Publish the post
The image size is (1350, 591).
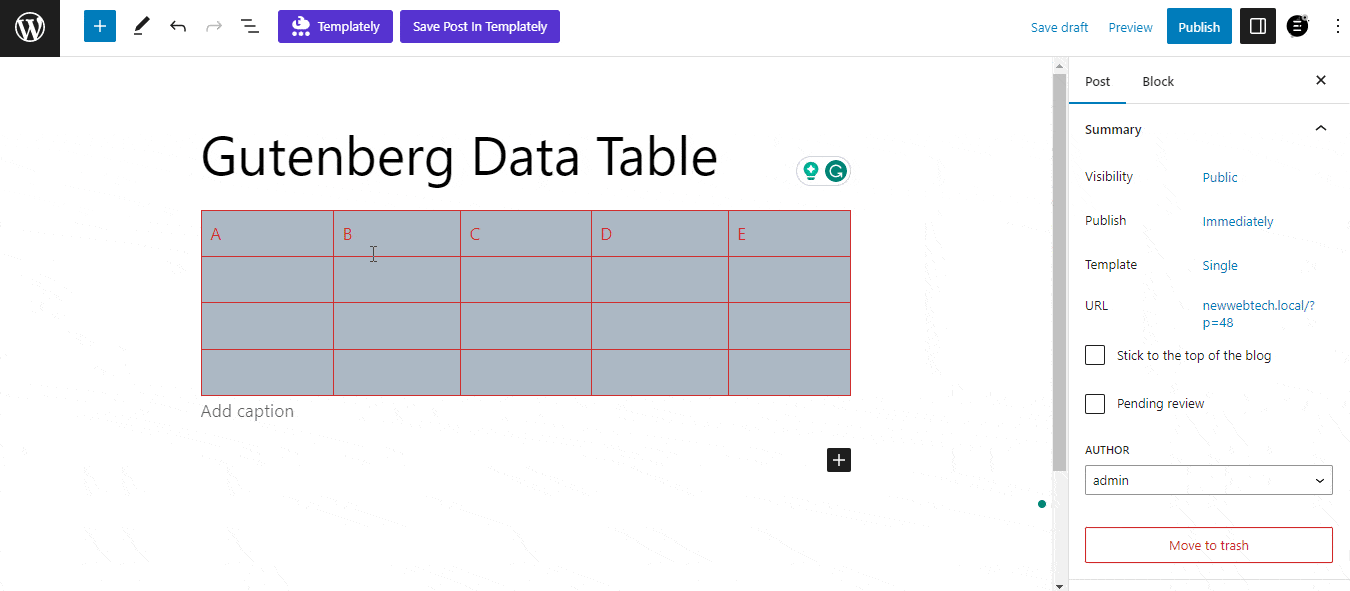point(1199,26)
